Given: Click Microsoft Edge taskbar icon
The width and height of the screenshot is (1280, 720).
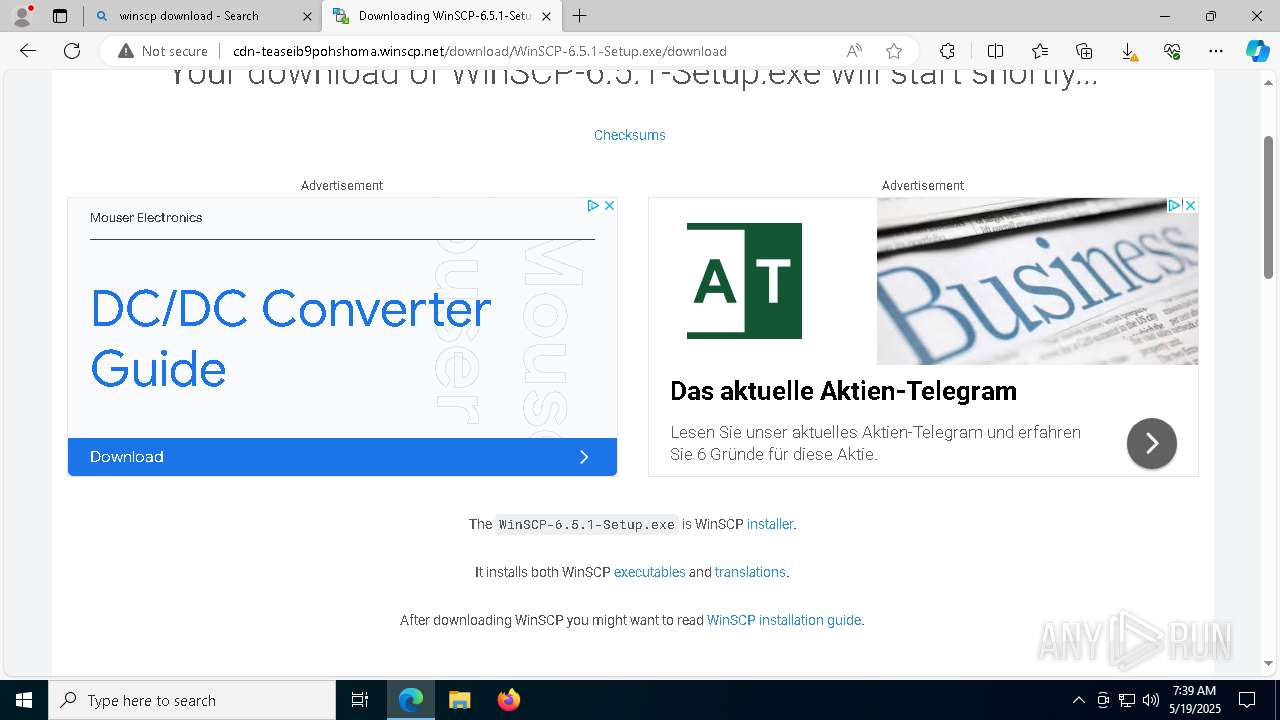Looking at the screenshot, I should (x=411, y=700).
